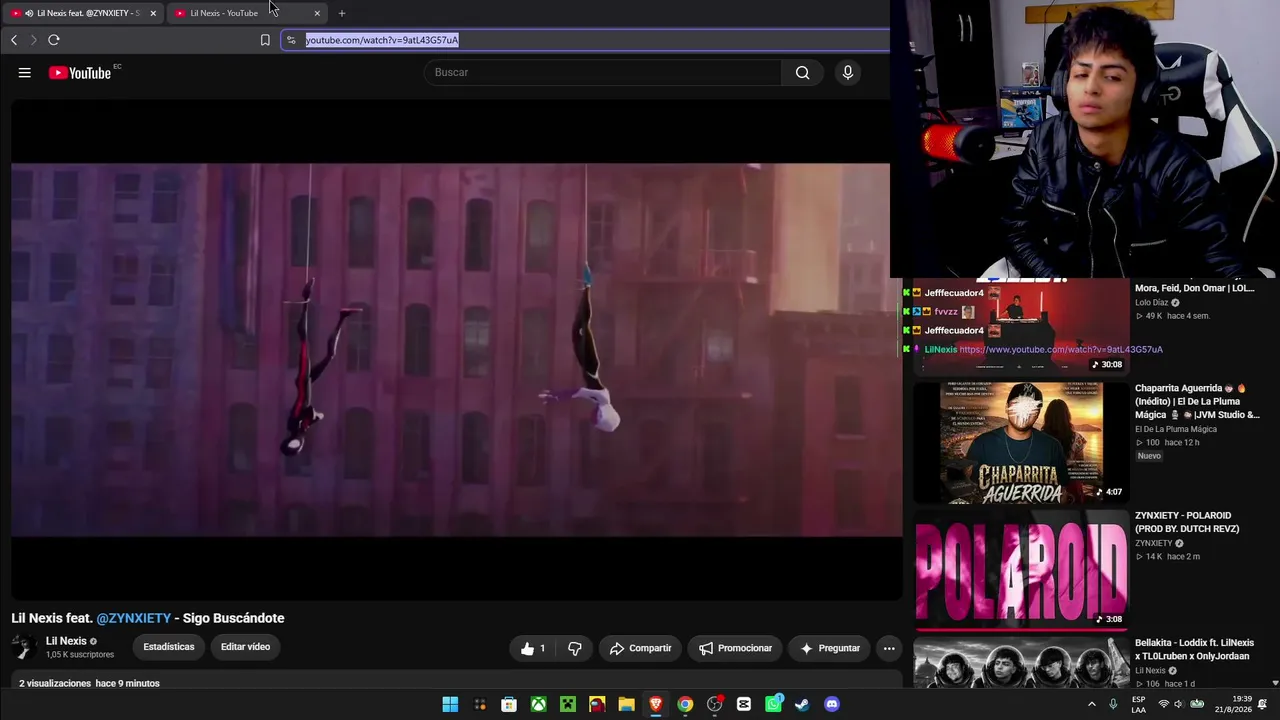Open the Bellakita video thumbnail
This screenshot has width=1280, height=720.
tap(1020, 662)
